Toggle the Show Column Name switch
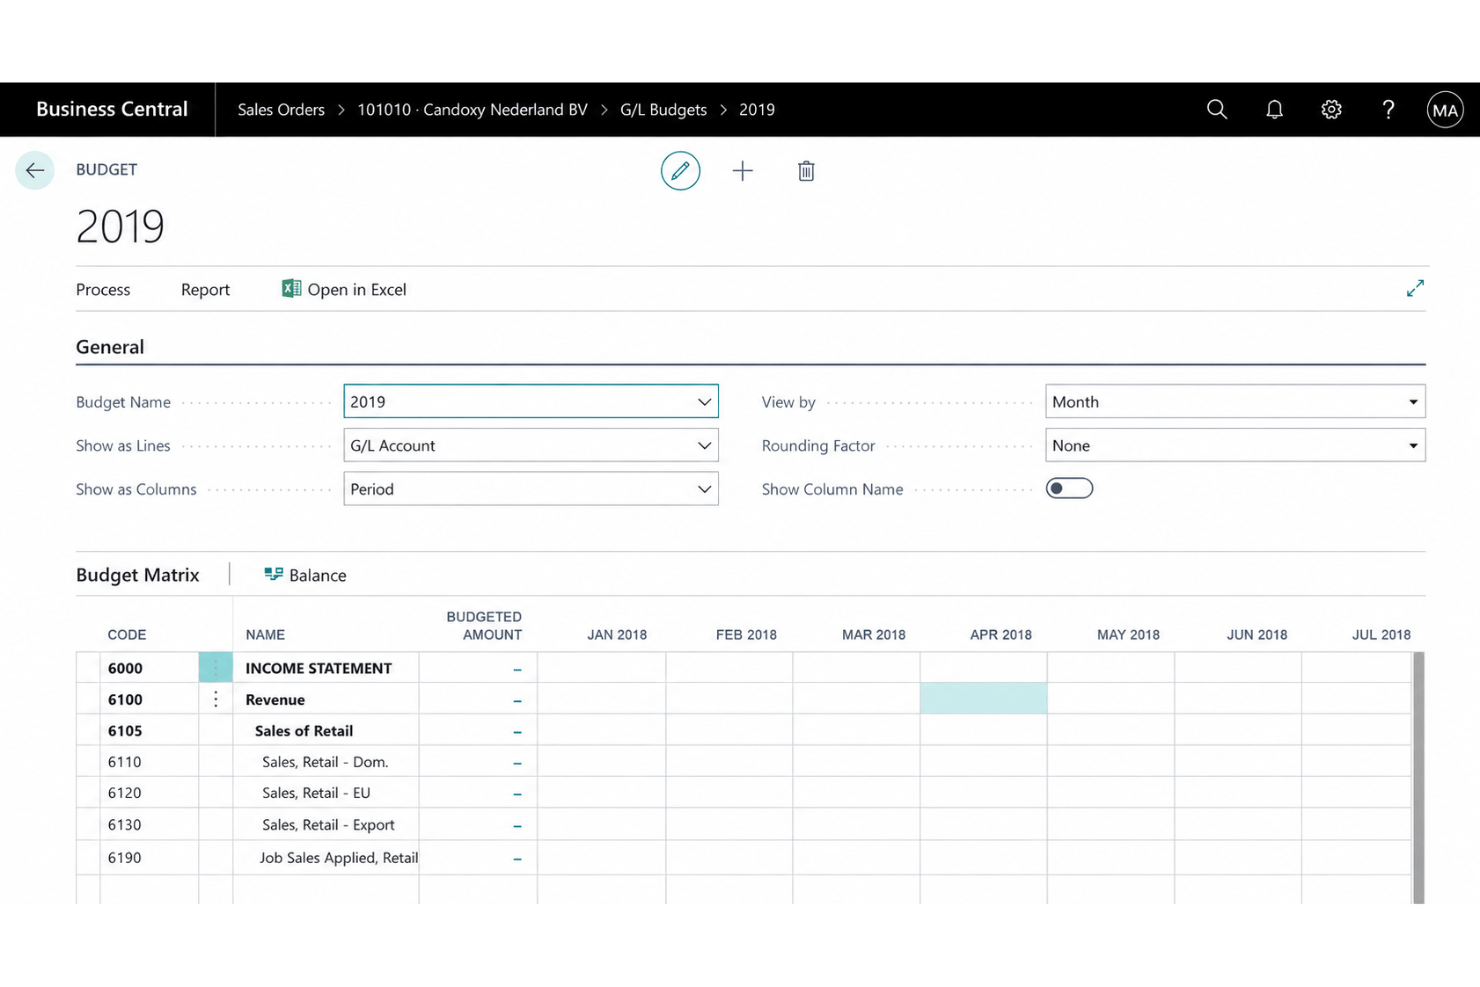Screen dimensions: 1480x987 tap(1069, 488)
